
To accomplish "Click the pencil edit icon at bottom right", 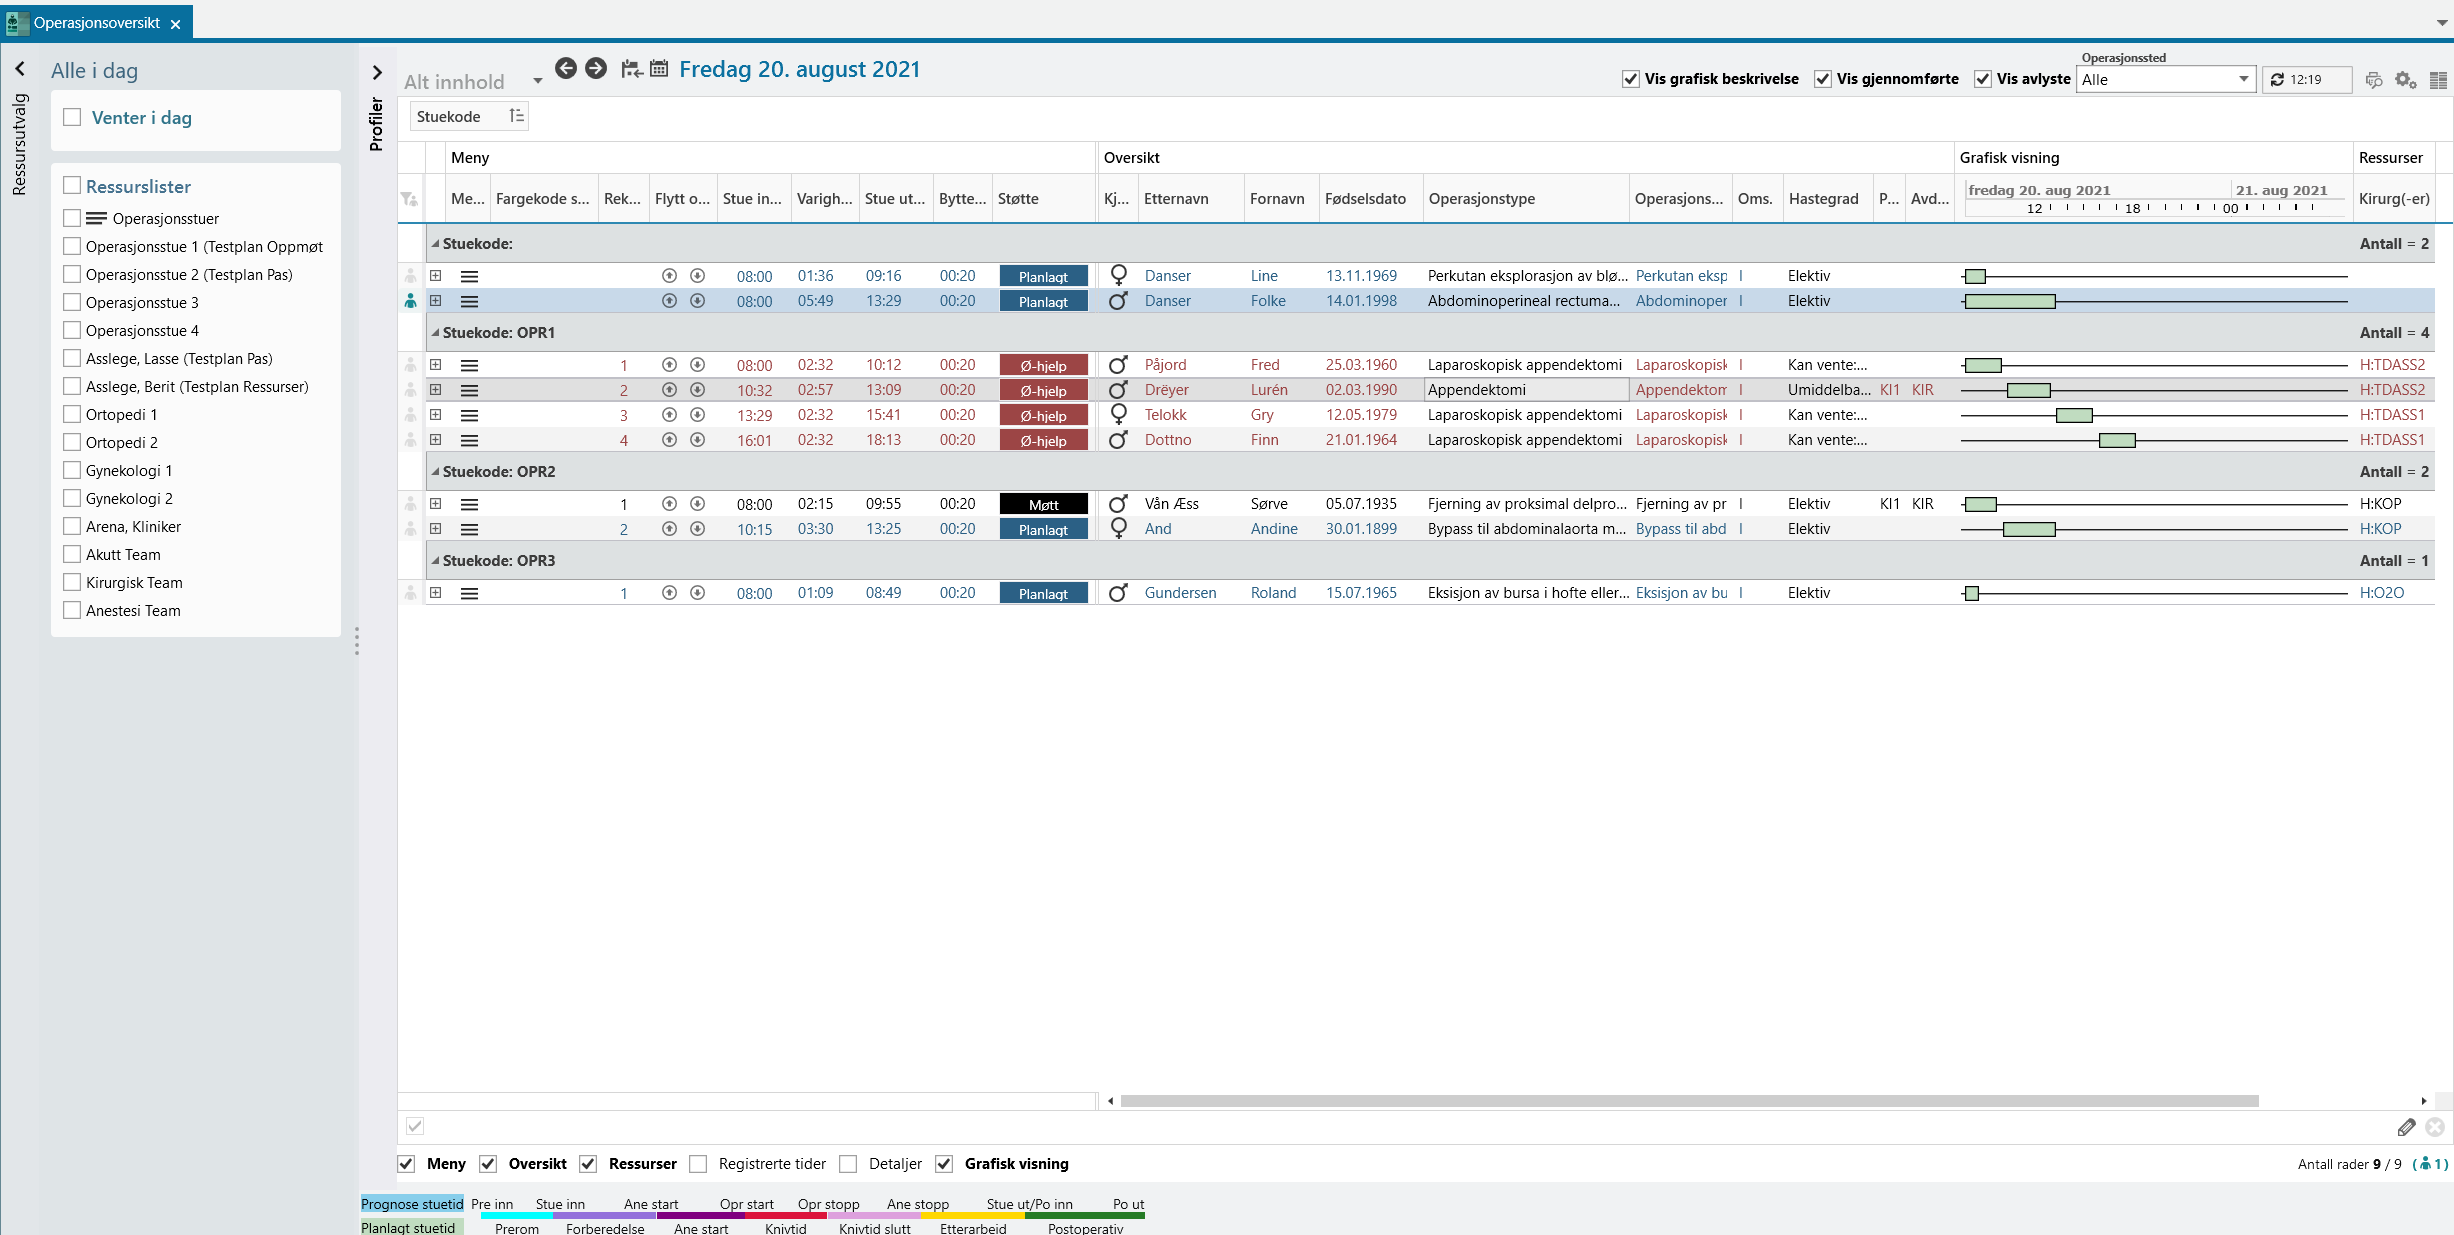I will pos(2406,1127).
